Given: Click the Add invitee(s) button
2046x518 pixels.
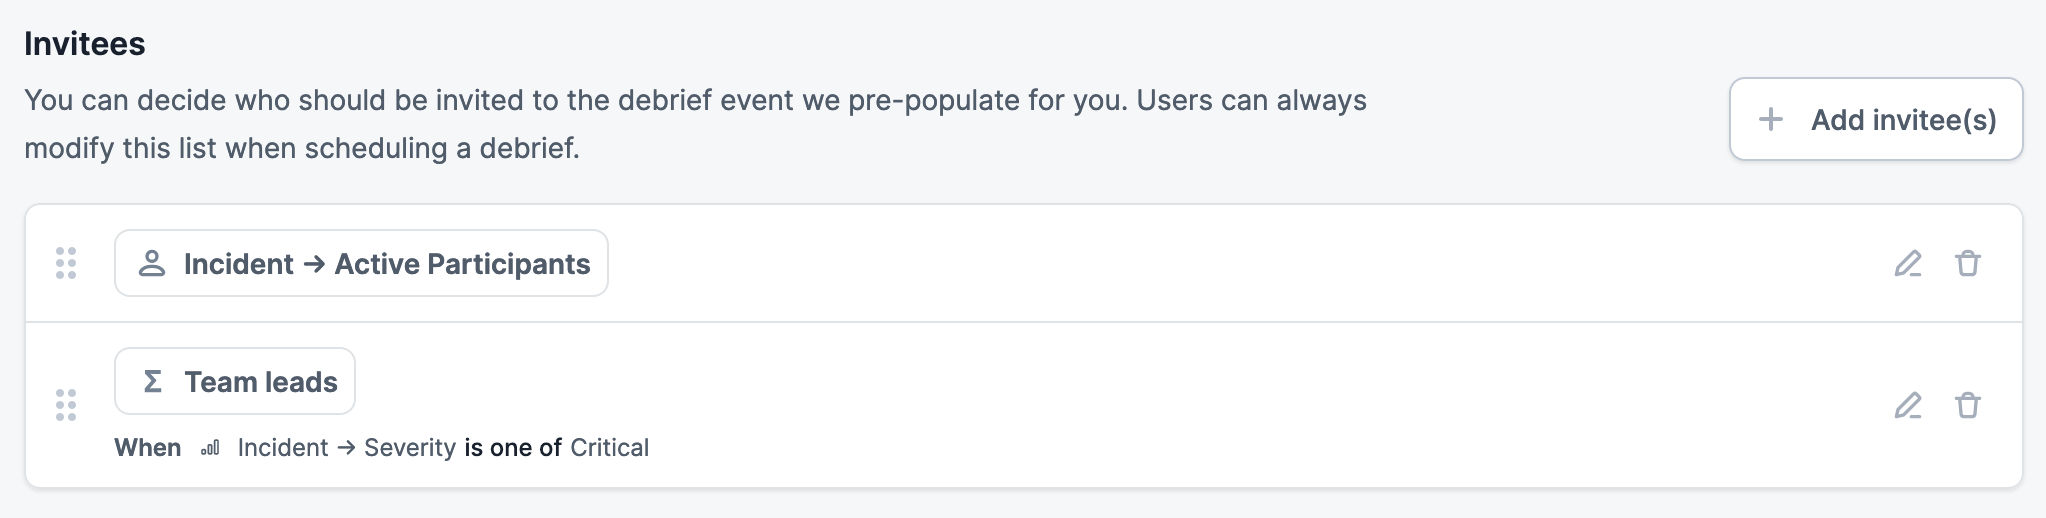Looking at the screenshot, I should click(x=1875, y=119).
